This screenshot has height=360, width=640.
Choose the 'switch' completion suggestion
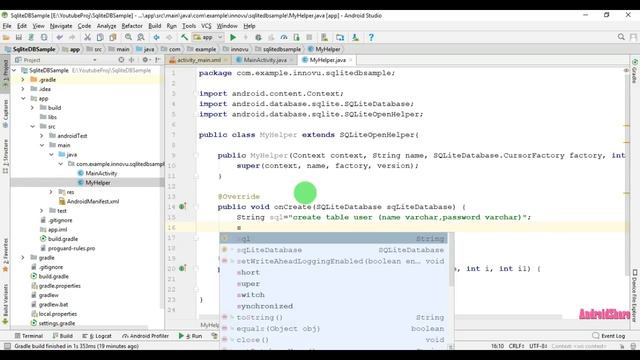point(334,295)
